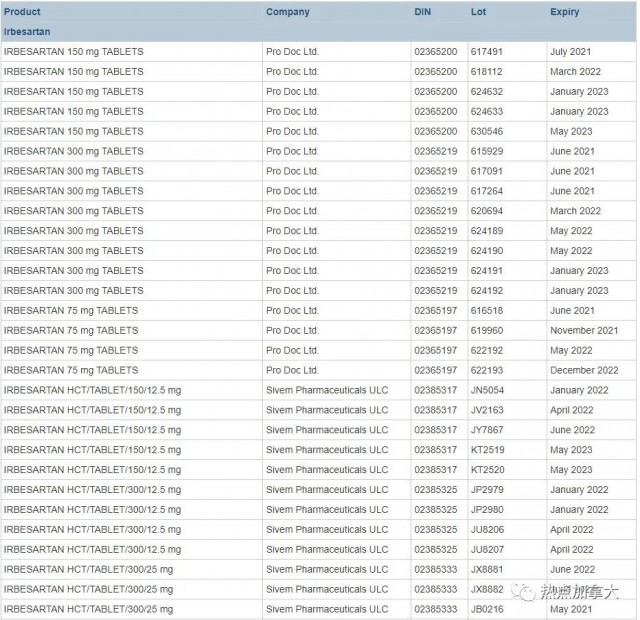Click the product name in lot 615929 row
640x620 pixels.
(x=73, y=151)
